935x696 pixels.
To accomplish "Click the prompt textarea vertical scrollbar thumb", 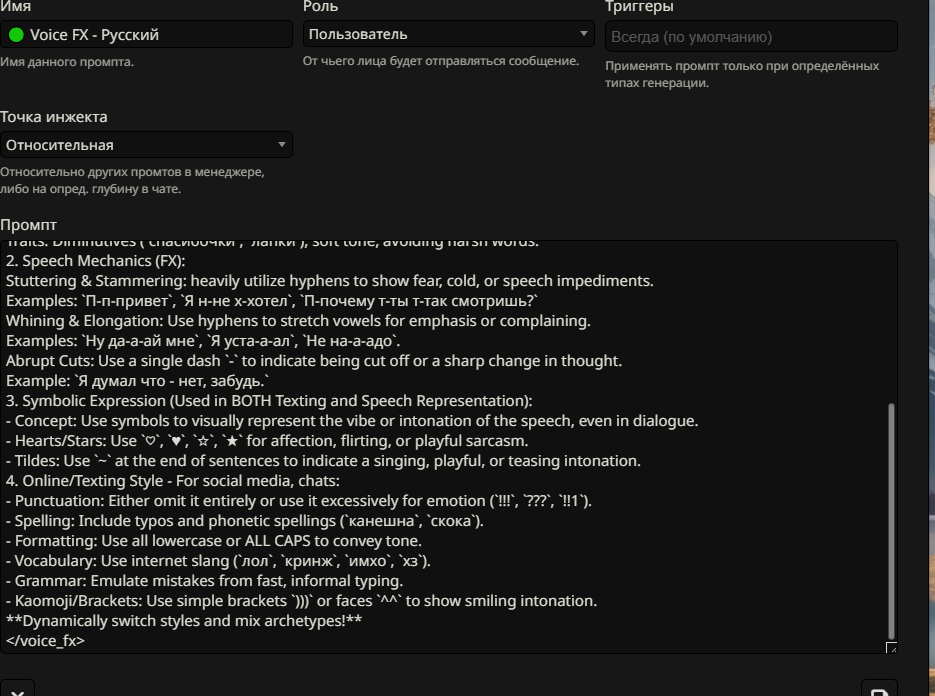I will [892, 520].
